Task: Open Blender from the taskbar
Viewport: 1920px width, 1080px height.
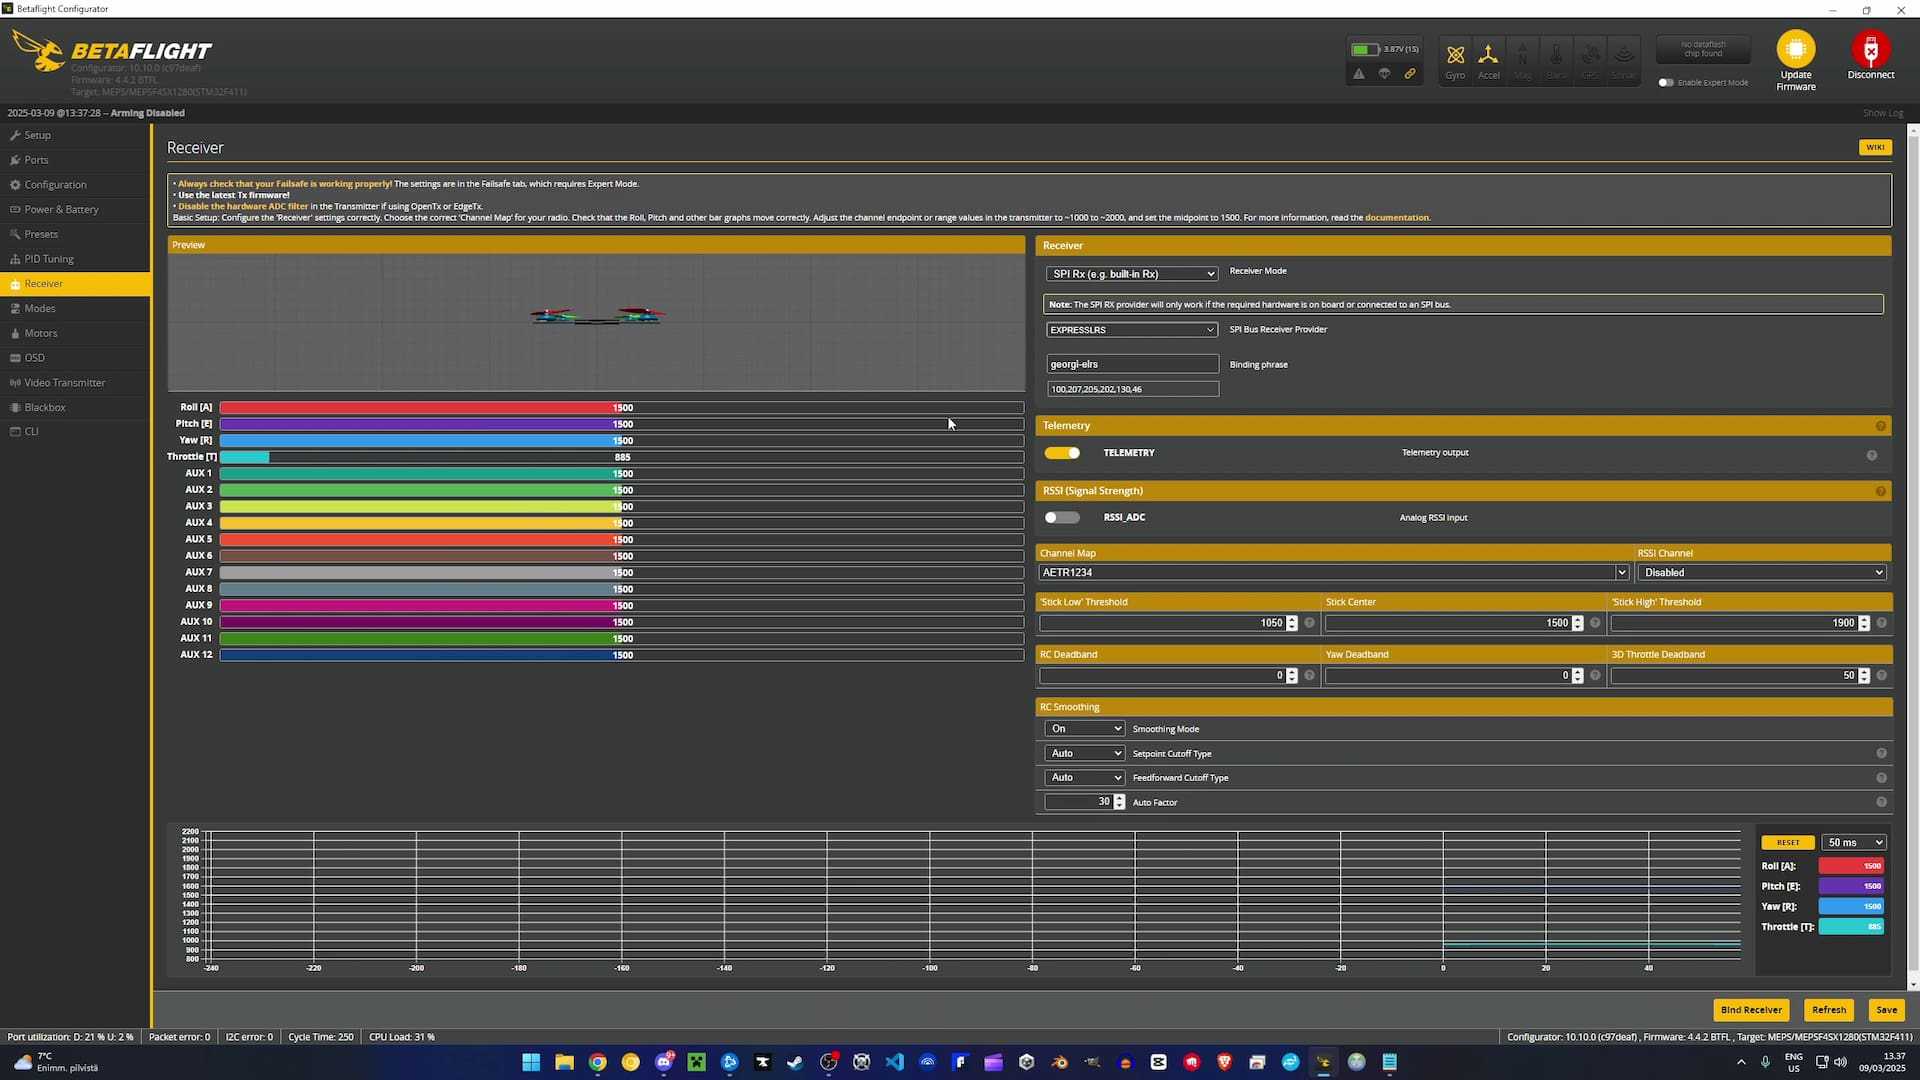Action: click(x=1059, y=1062)
